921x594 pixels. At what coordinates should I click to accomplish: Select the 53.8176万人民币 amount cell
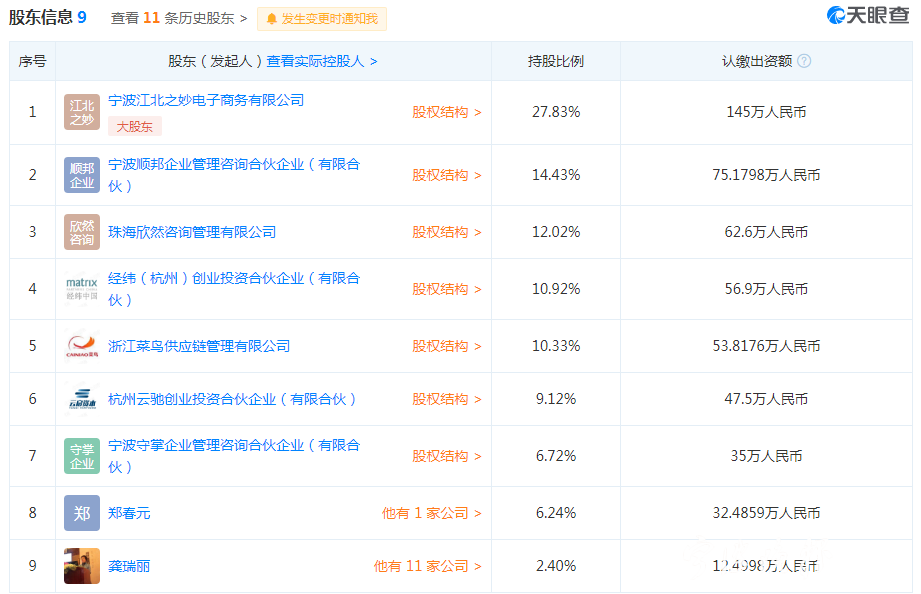coord(766,346)
